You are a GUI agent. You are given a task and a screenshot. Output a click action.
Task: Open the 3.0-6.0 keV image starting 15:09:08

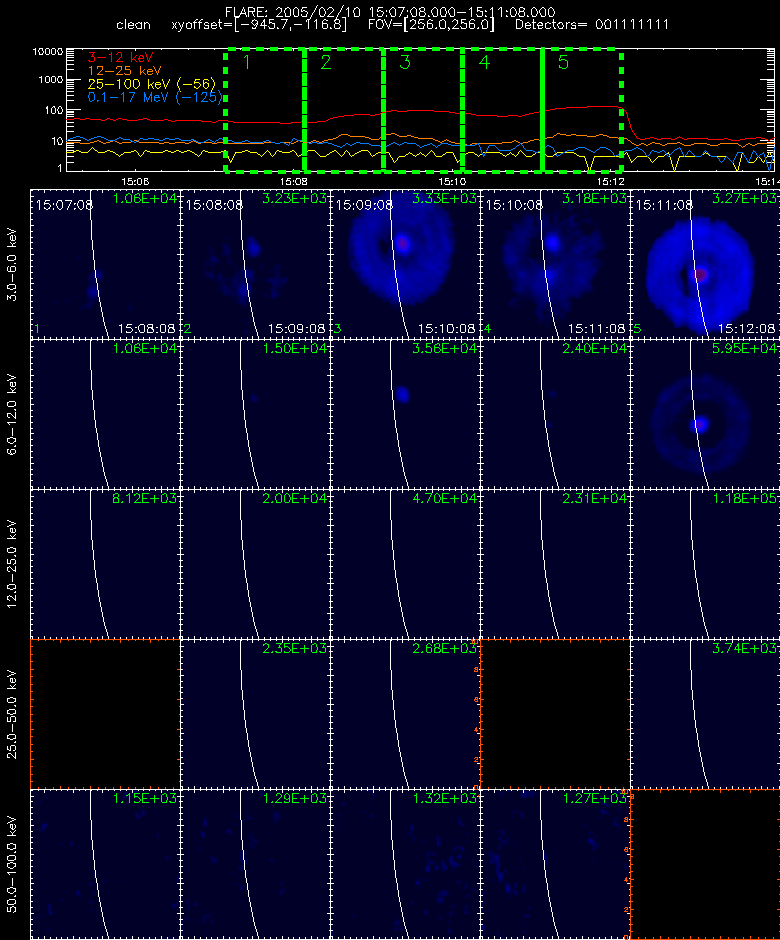tap(405, 264)
